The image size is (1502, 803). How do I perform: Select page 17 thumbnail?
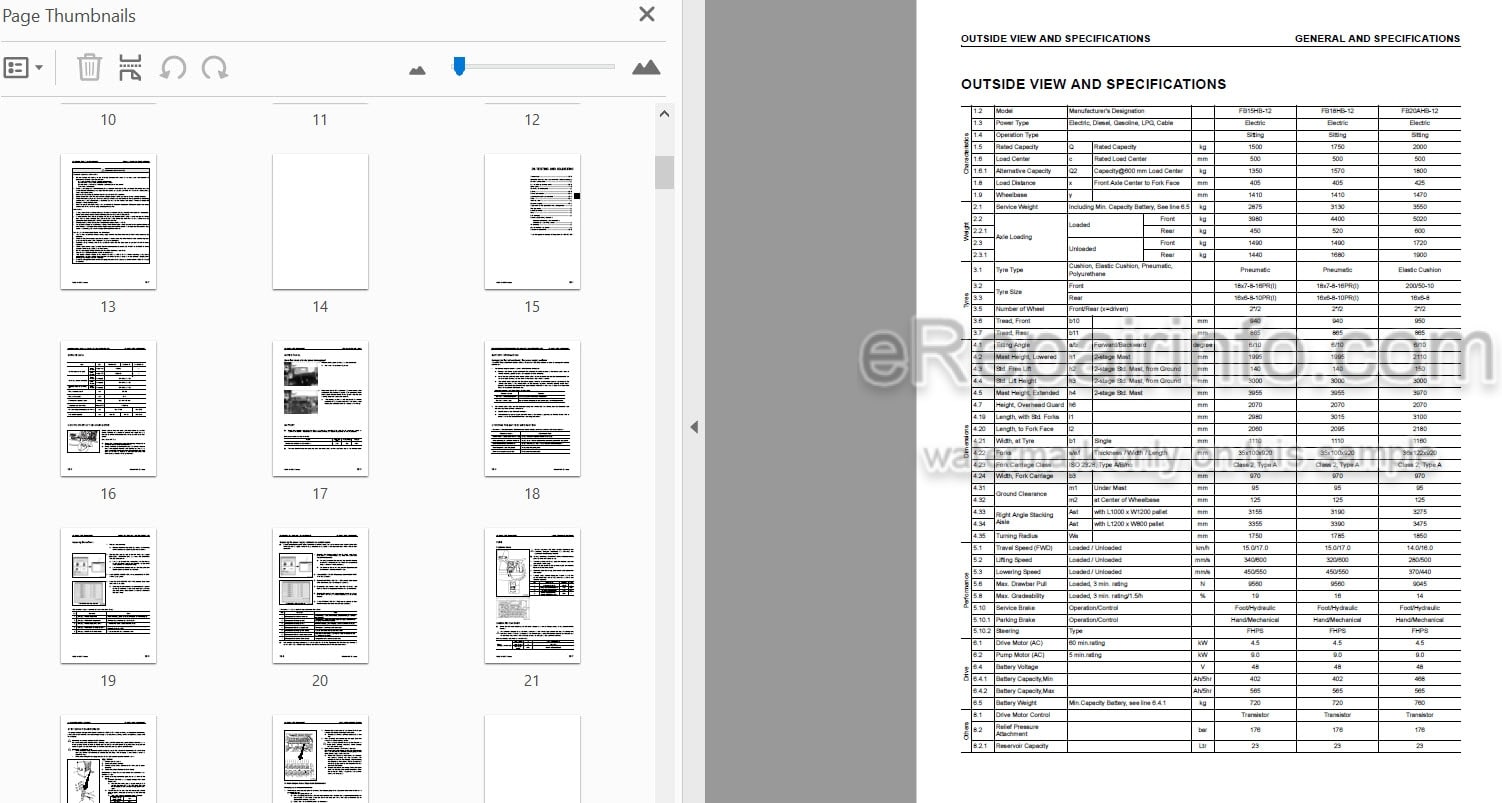(320, 409)
